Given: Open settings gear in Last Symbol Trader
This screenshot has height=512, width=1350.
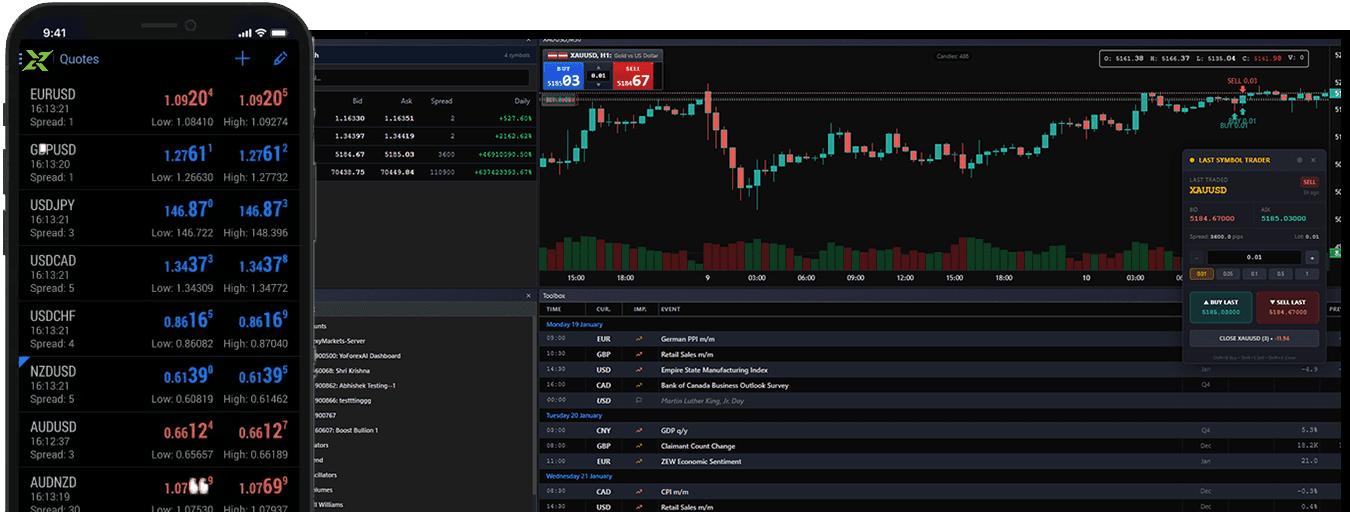Looking at the screenshot, I should point(1299,160).
